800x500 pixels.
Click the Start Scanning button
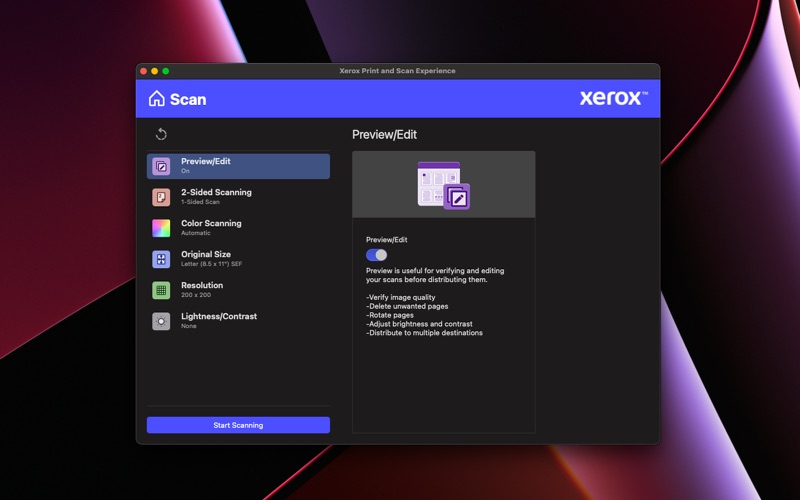tap(238, 425)
